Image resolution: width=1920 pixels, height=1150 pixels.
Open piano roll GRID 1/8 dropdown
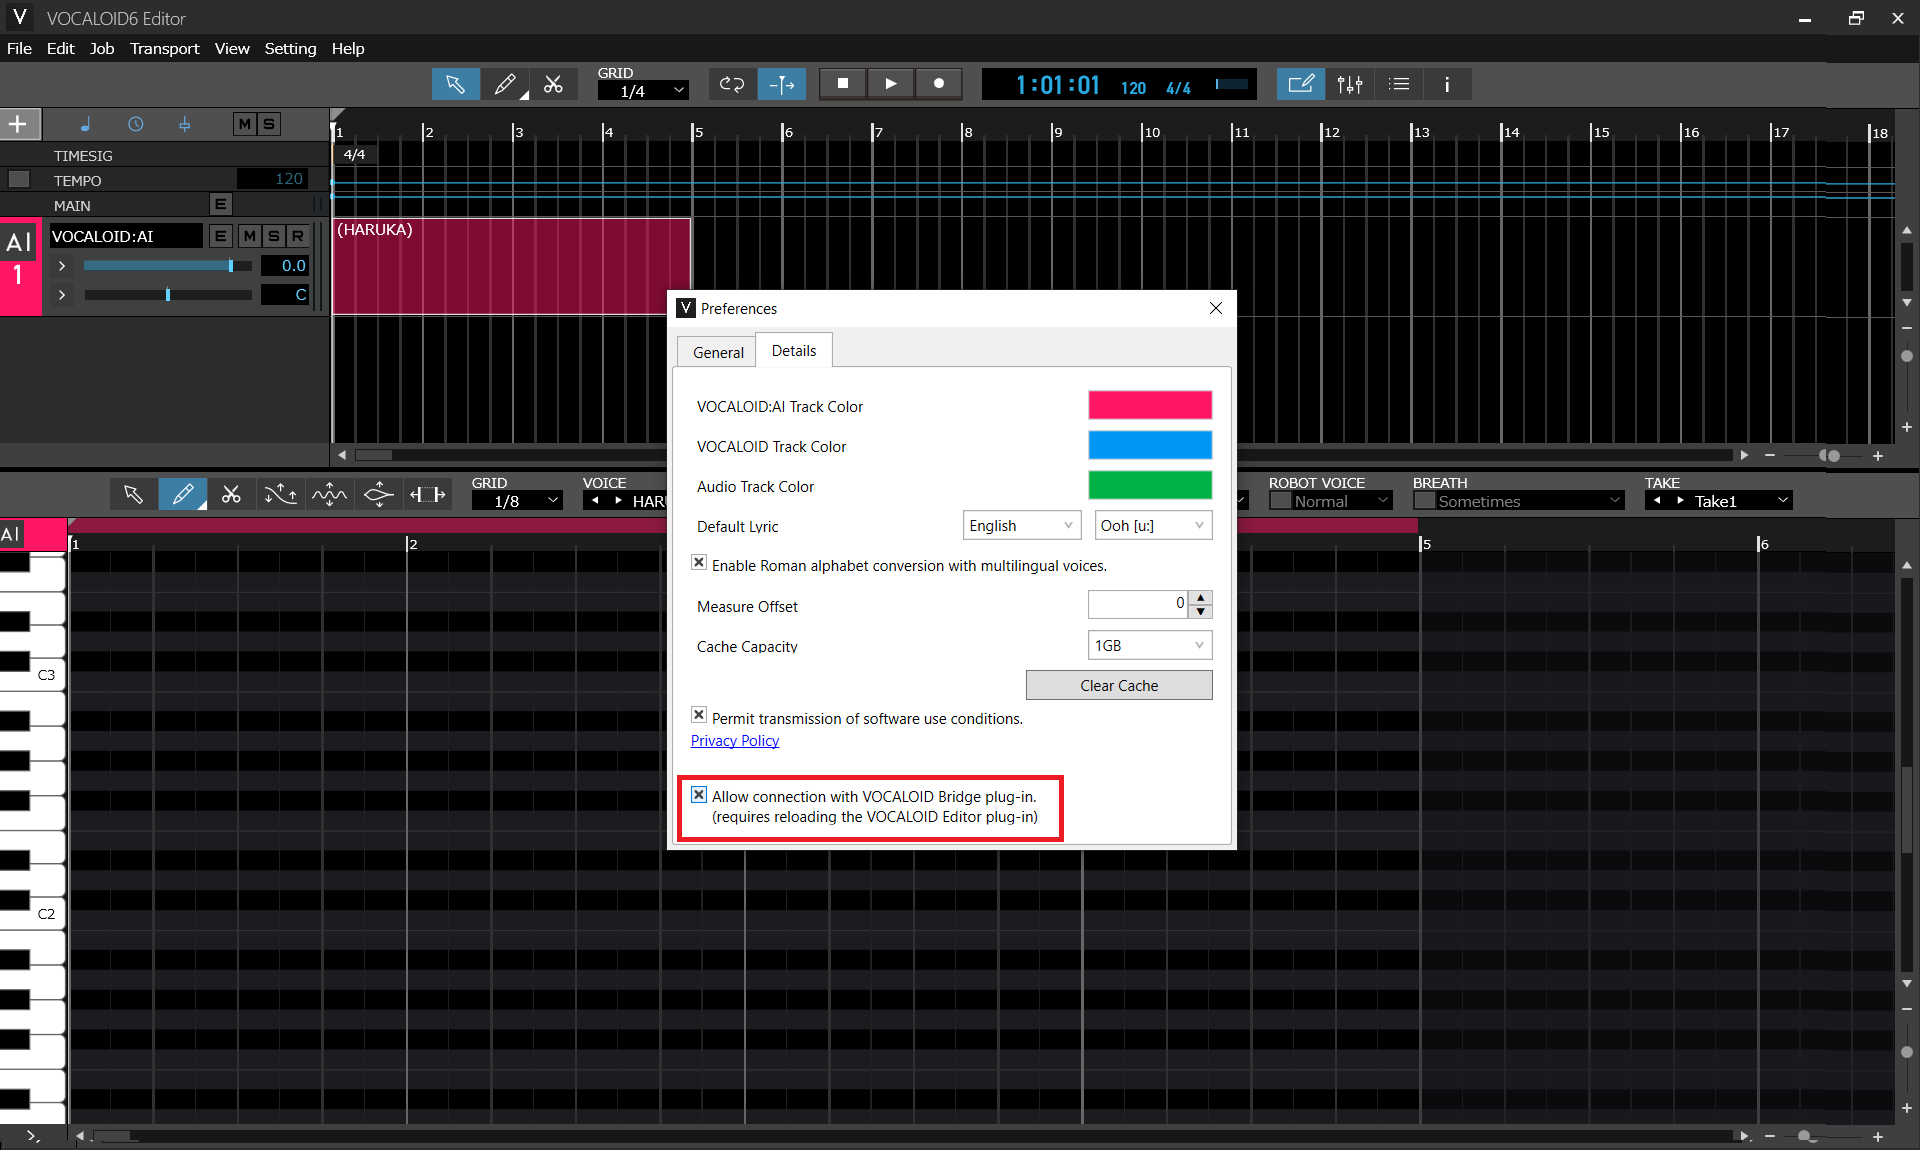pos(517,501)
